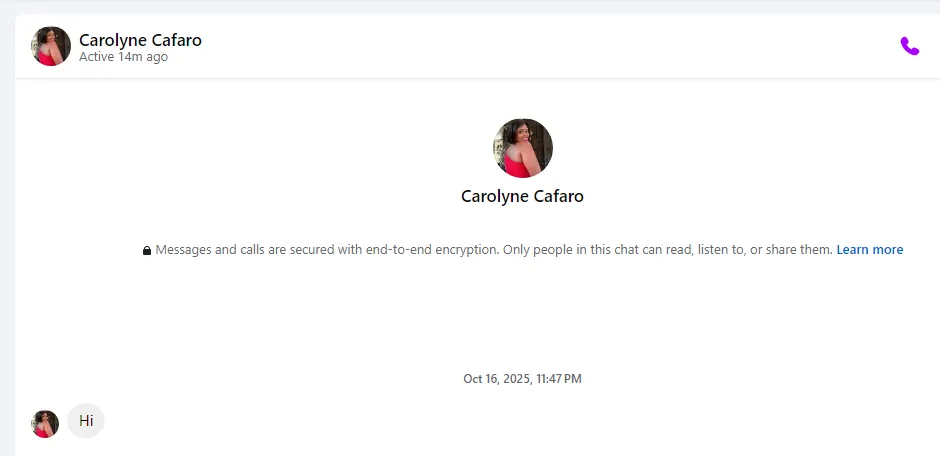940x456 pixels.
Task: Follow the Learn more link
Action: coord(869,250)
